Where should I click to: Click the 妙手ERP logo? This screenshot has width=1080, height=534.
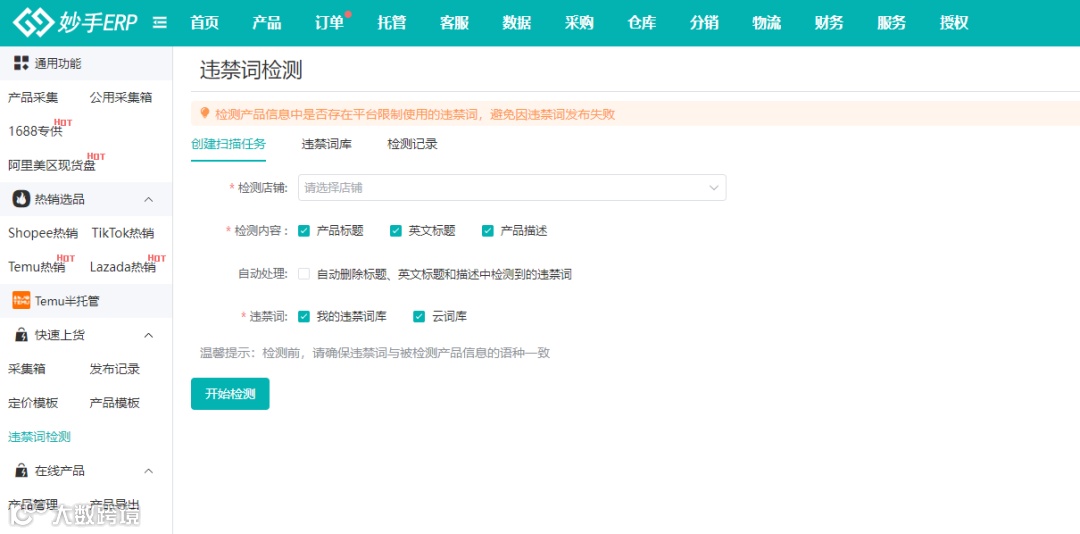[75, 23]
